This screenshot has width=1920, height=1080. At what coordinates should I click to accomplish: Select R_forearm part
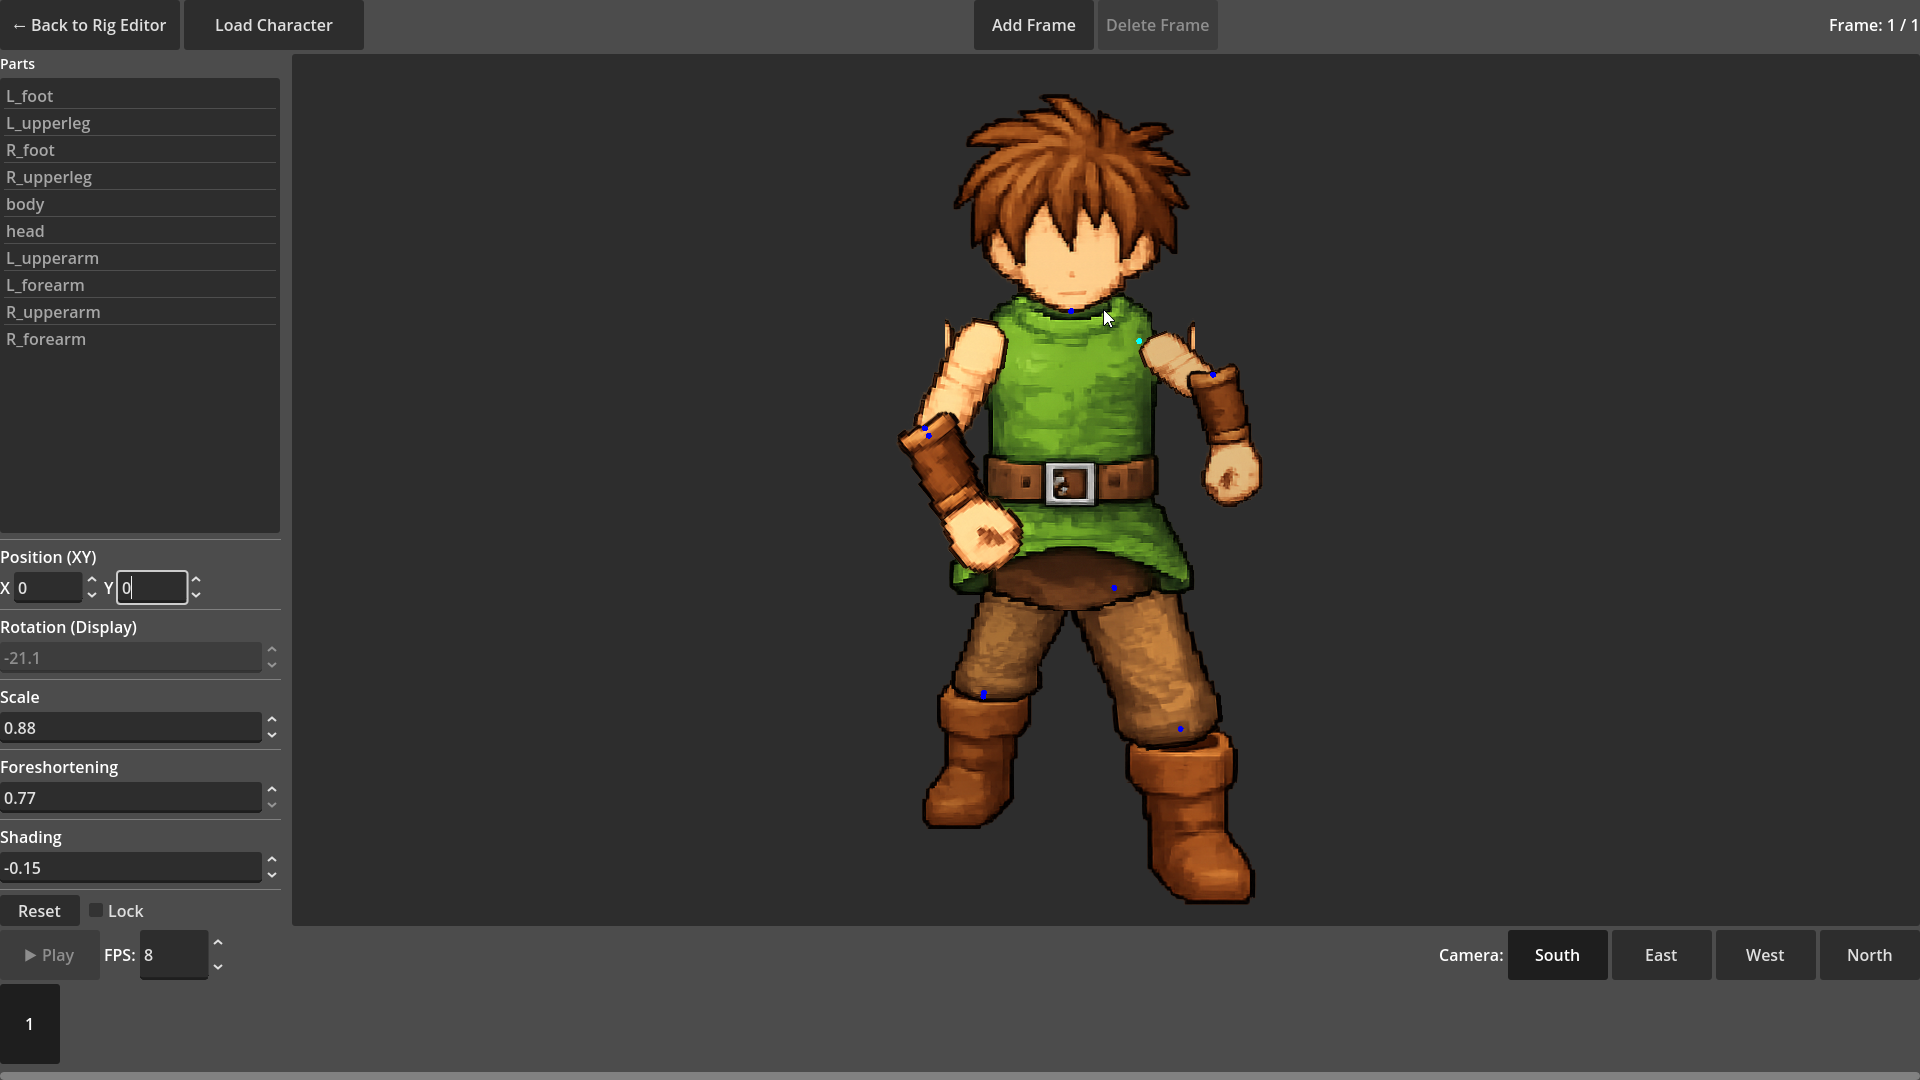coord(46,339)
